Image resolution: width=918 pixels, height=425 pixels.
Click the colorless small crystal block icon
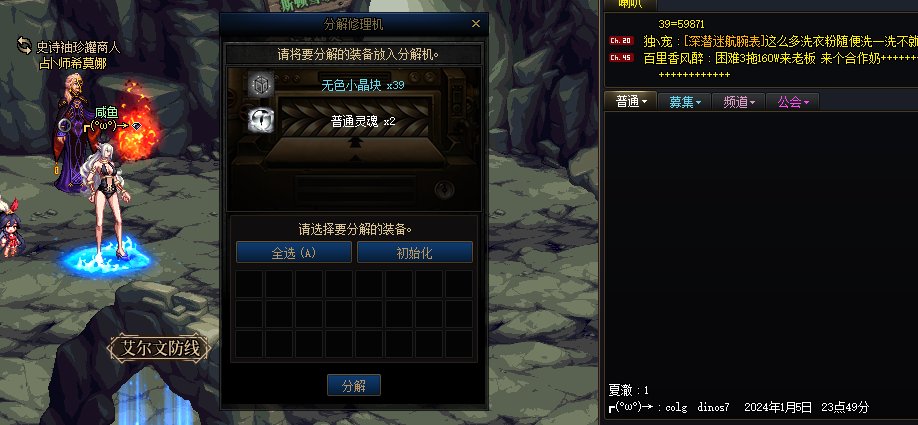point(260,85)
